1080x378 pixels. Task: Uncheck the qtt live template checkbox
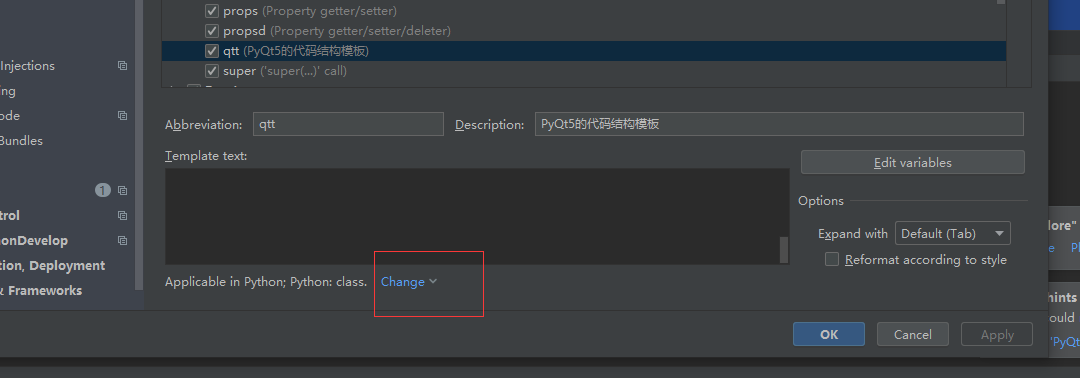coord(212,51)
